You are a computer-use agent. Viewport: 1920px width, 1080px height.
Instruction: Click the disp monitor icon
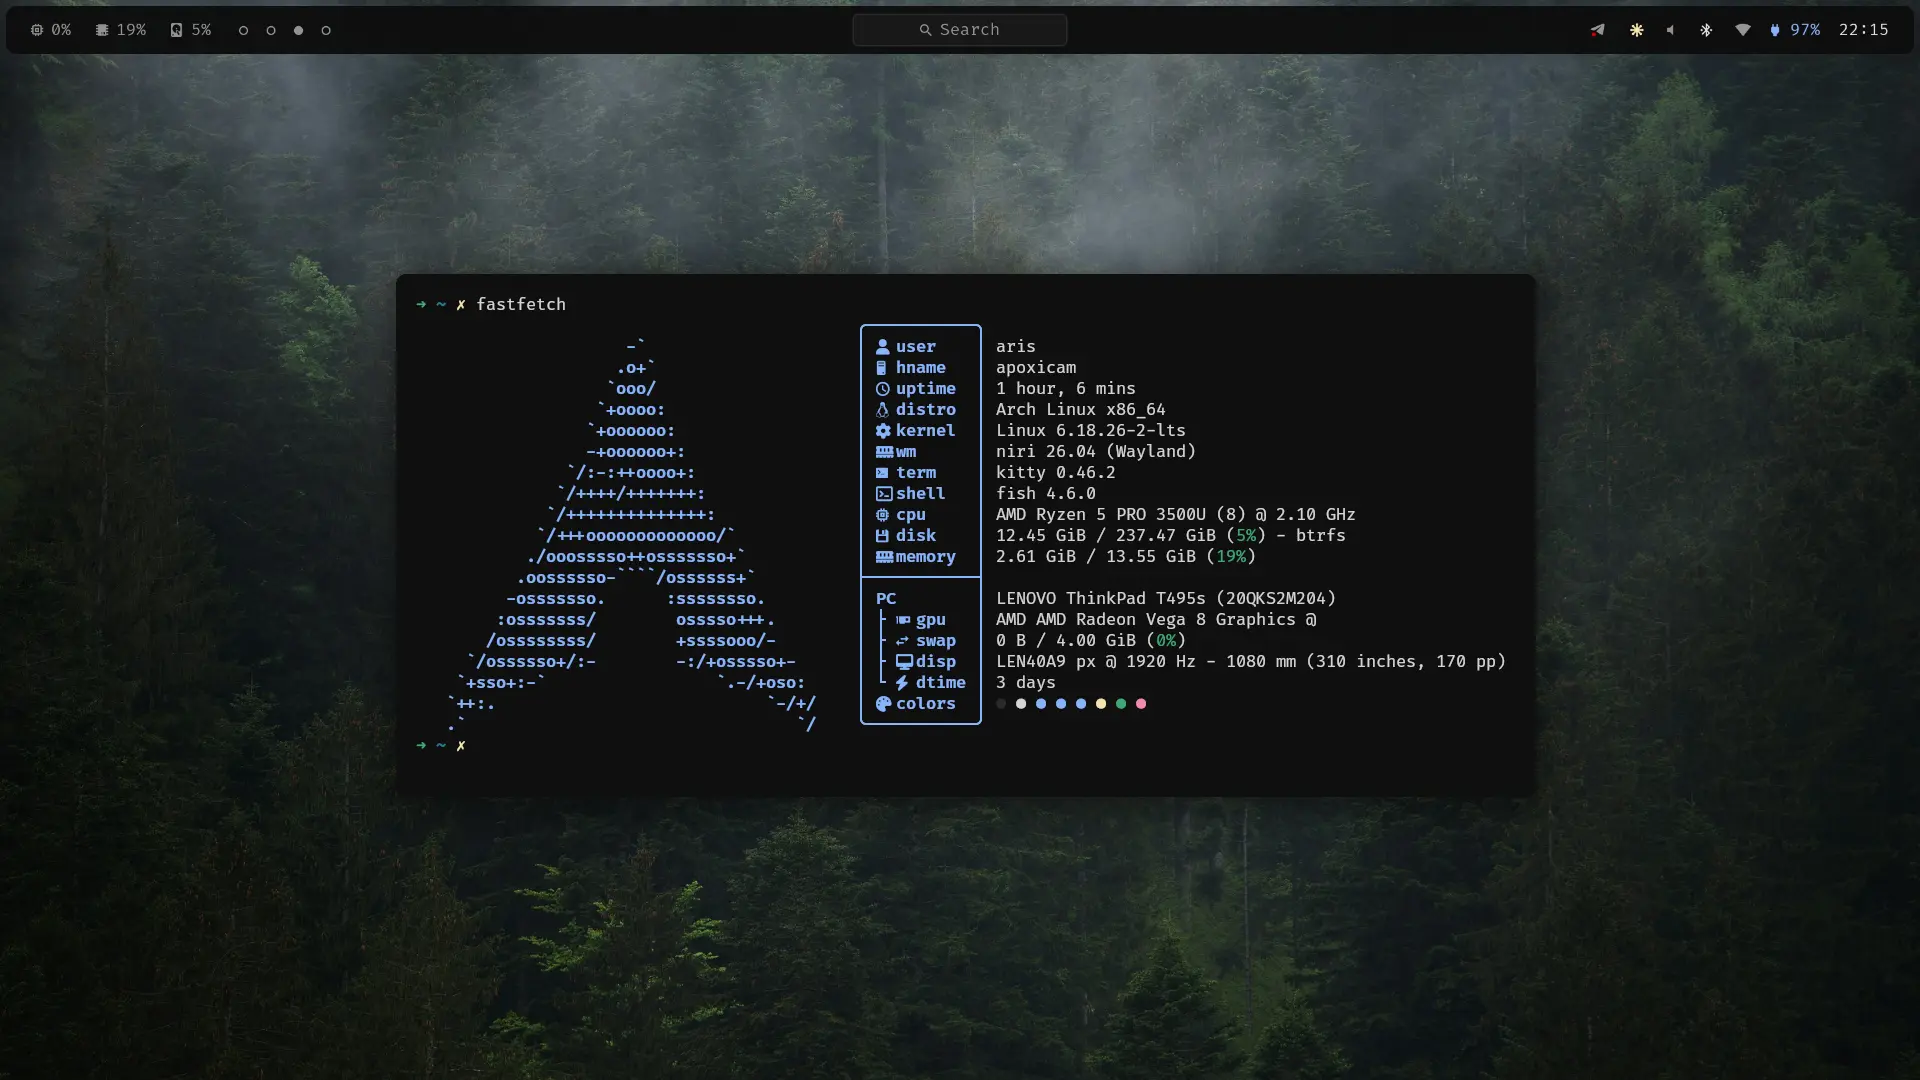tap(904, 662)
